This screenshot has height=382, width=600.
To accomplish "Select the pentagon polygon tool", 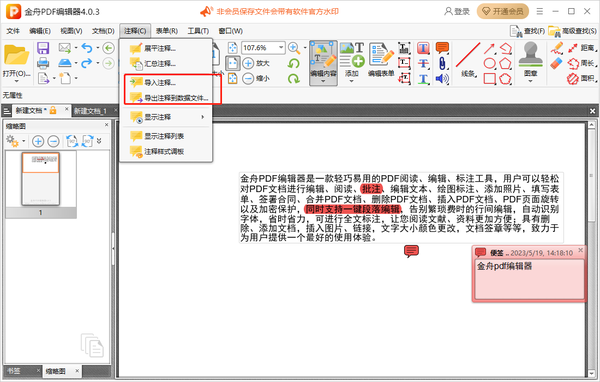I will click(505, 64).
